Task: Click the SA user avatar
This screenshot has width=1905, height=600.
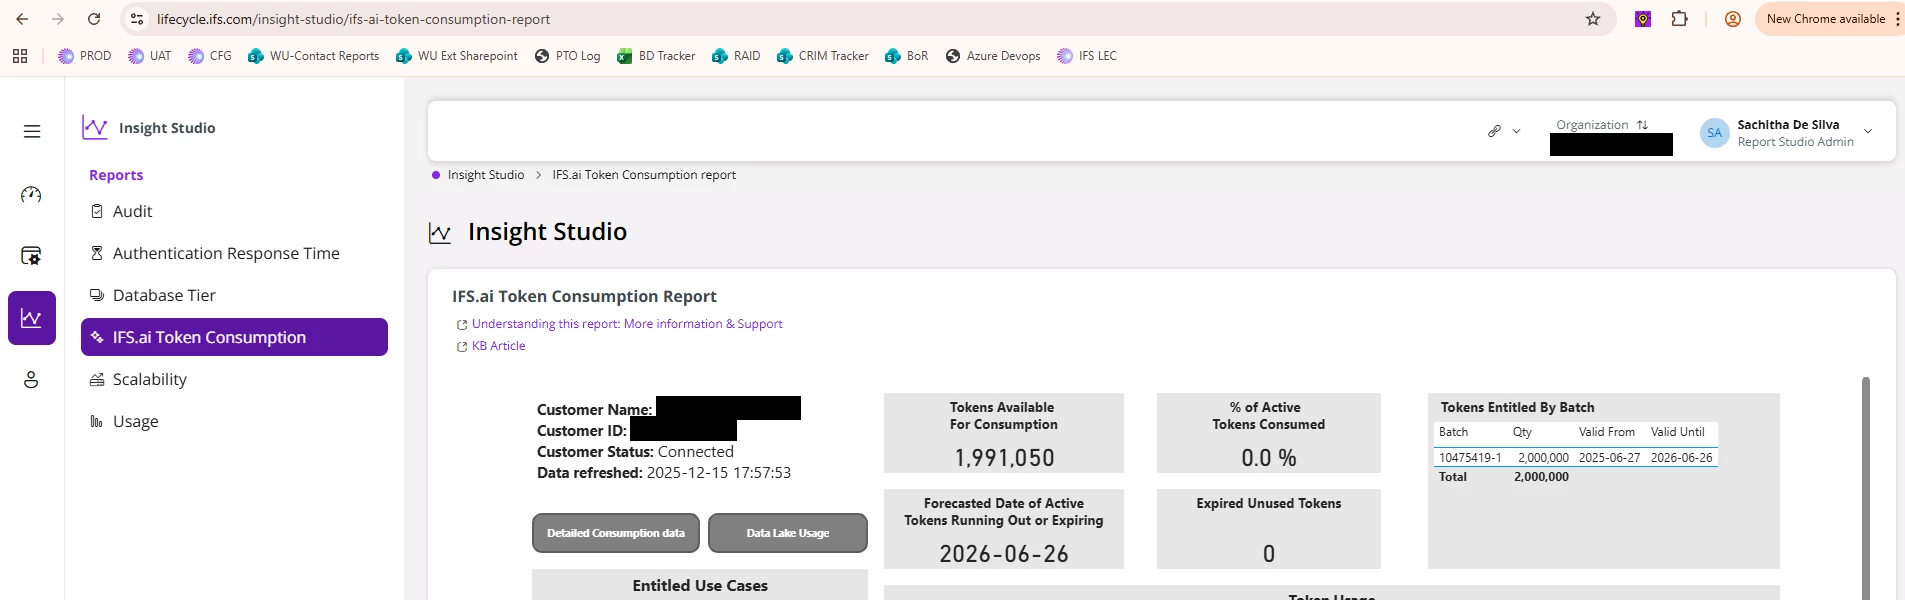Action: click(1714, 133)
